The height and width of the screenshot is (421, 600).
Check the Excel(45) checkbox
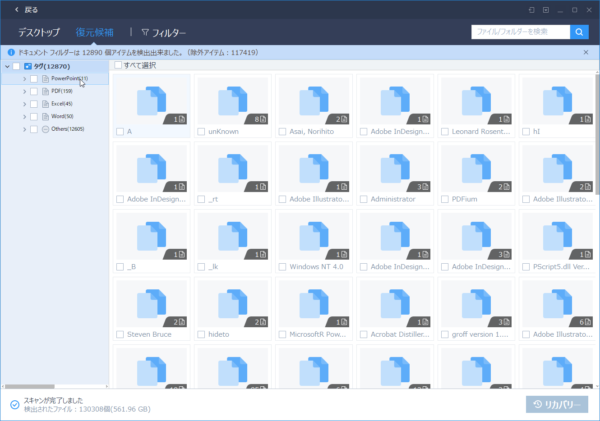click(x=34, y=104)
